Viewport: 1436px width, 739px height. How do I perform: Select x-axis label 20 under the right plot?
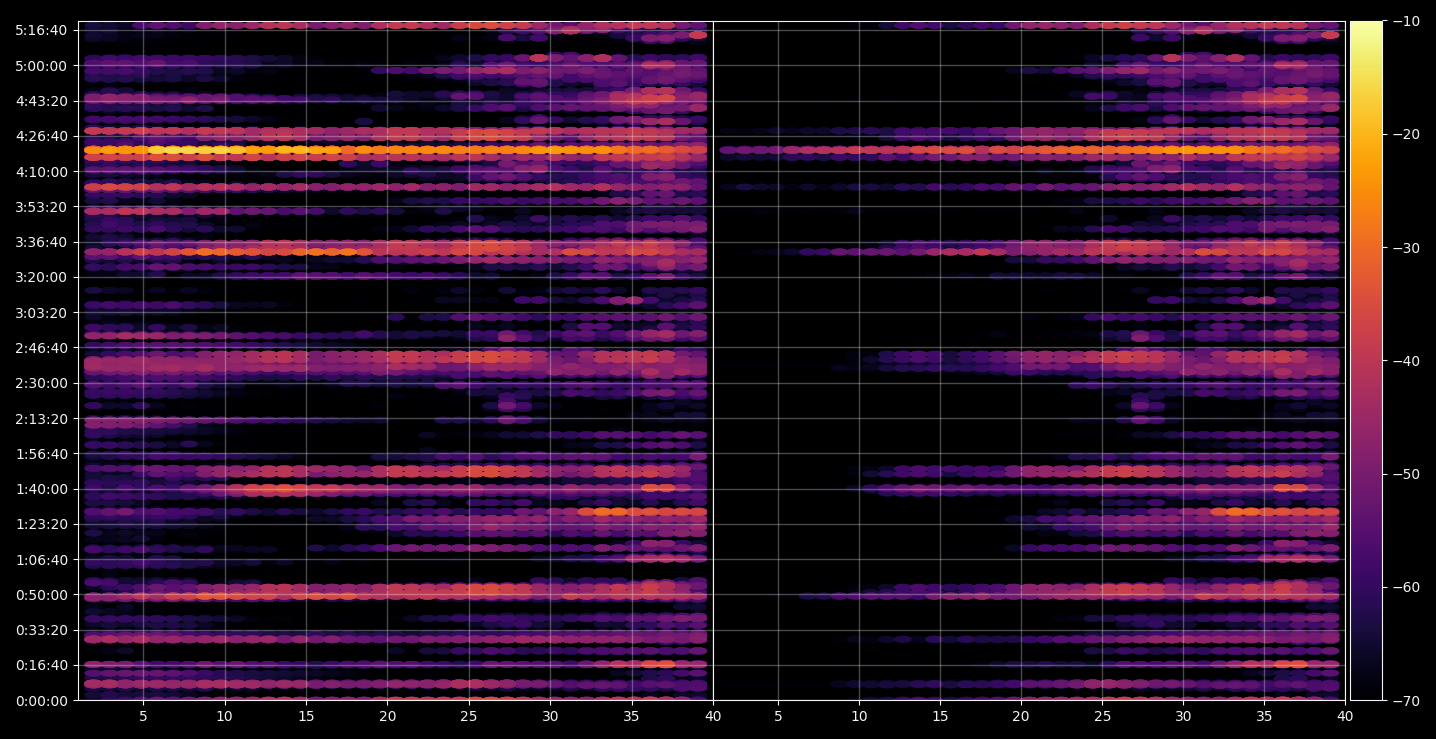(x=1021, y=716)
